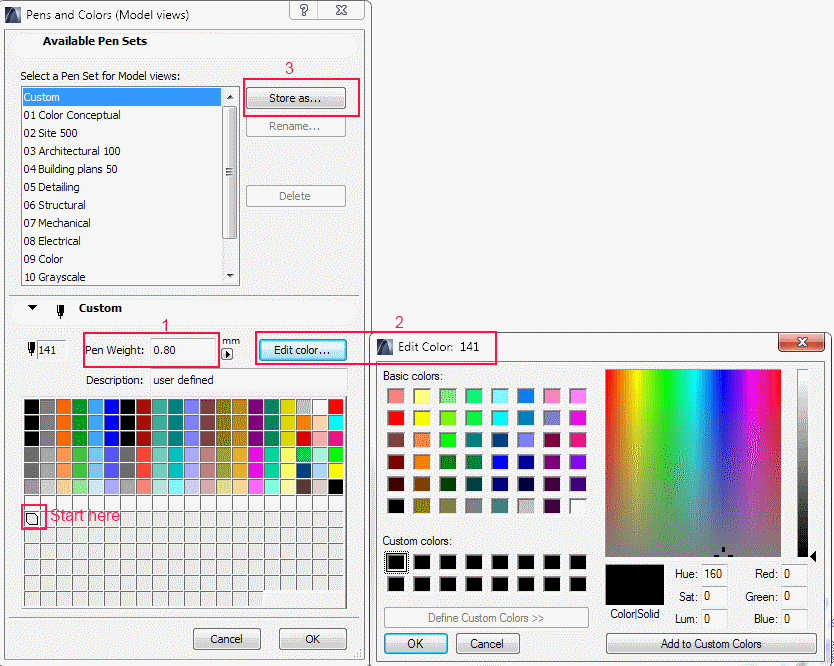Viewport: 834px width, 666px height.
Task: Pick the dark brown pen in the sixth row
Action: tap(304, 487)
